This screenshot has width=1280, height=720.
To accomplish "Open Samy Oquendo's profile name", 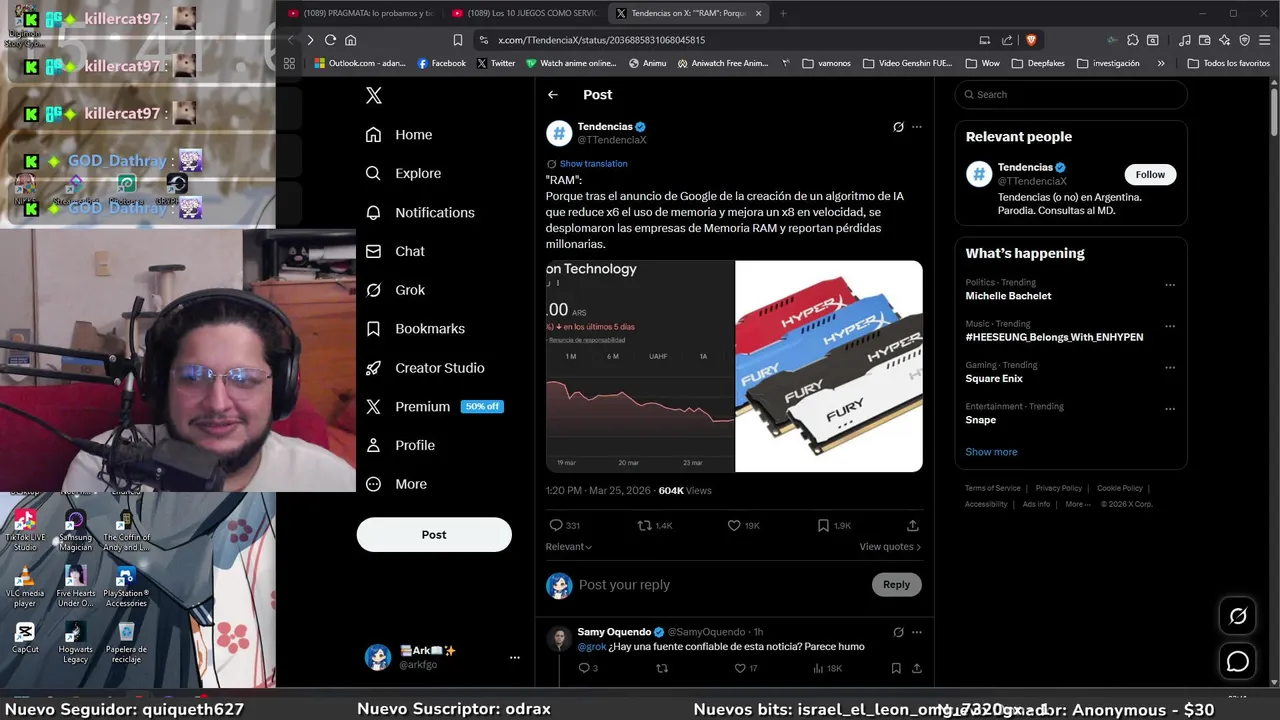I will click(614, 632).
